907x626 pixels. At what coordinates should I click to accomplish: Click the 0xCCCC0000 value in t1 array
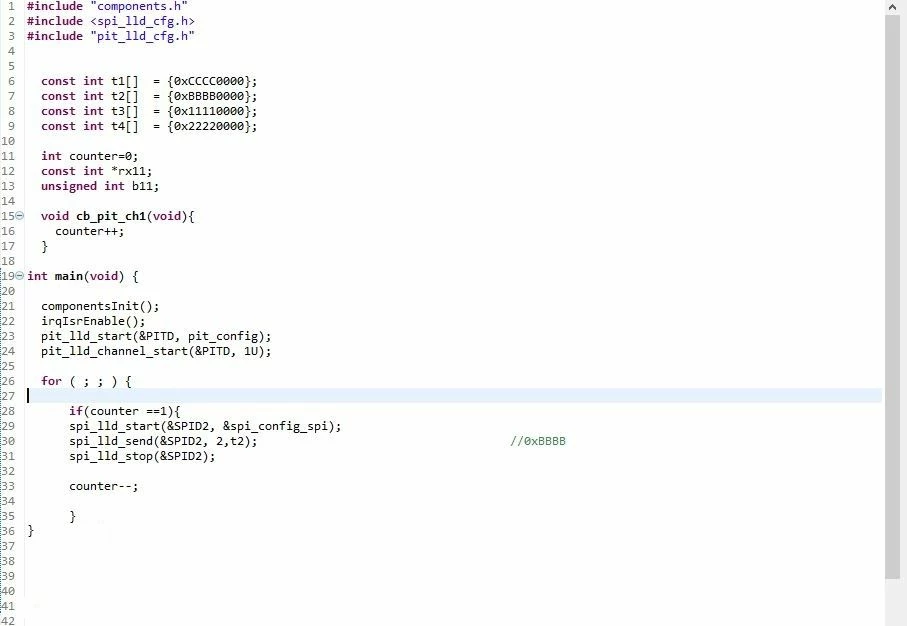tap(209, 81)
